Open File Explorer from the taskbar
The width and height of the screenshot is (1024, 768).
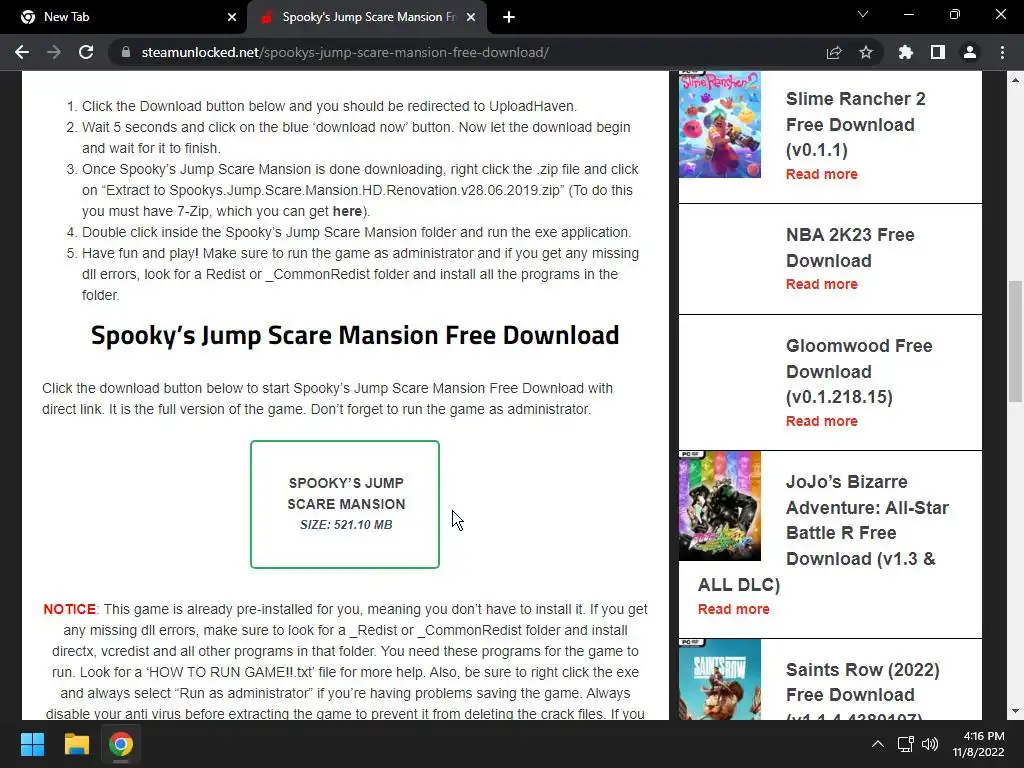pos(76,744)
